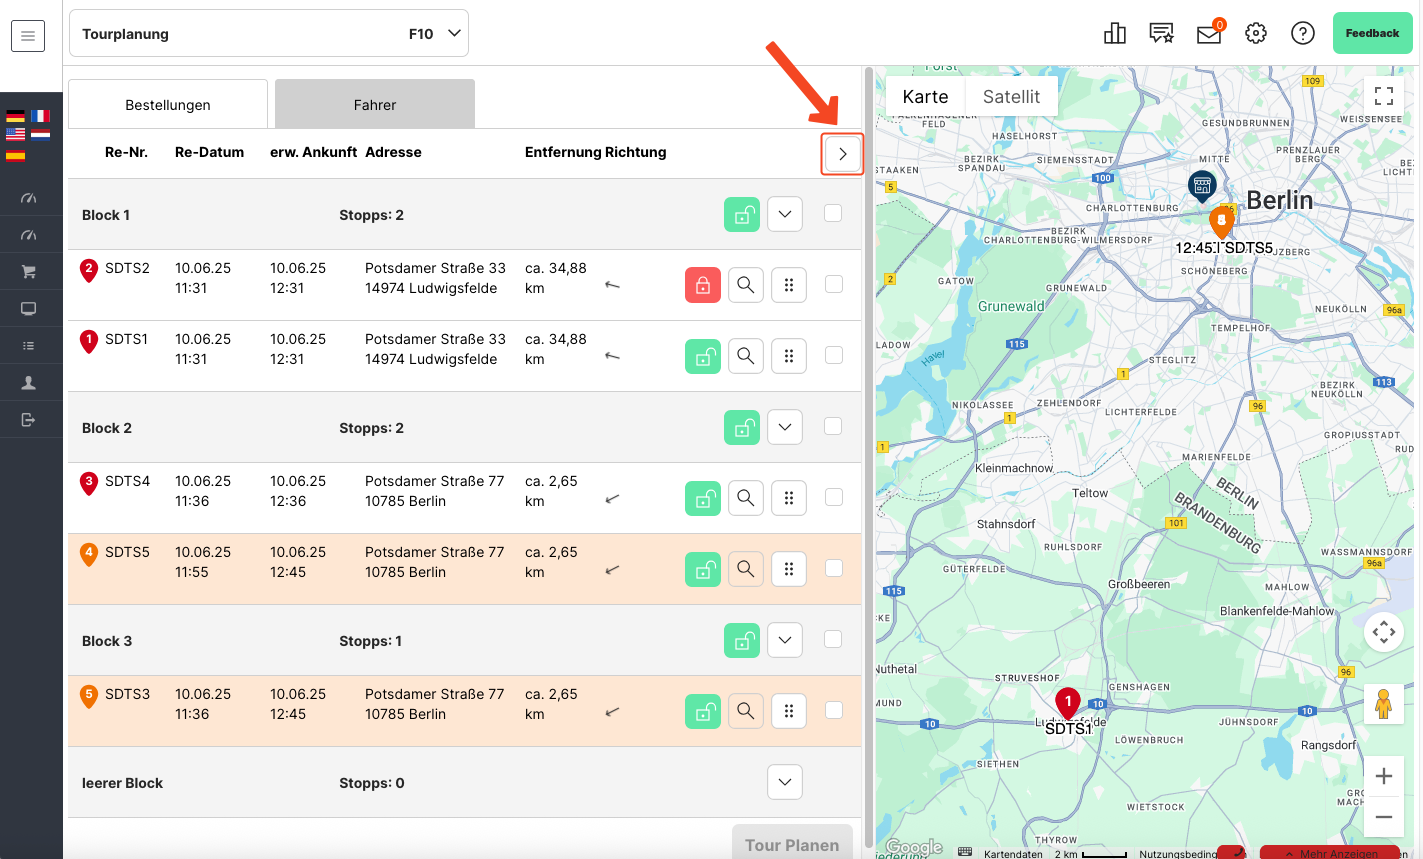Toggle the green lock on Block 3

[742, 640]
